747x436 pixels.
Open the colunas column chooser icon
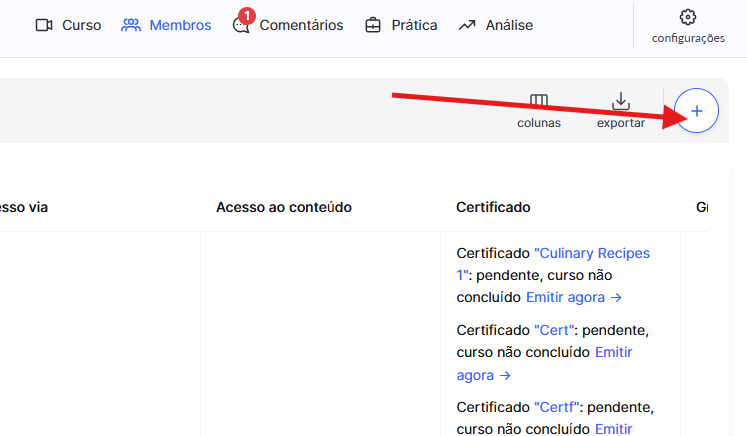539,101
